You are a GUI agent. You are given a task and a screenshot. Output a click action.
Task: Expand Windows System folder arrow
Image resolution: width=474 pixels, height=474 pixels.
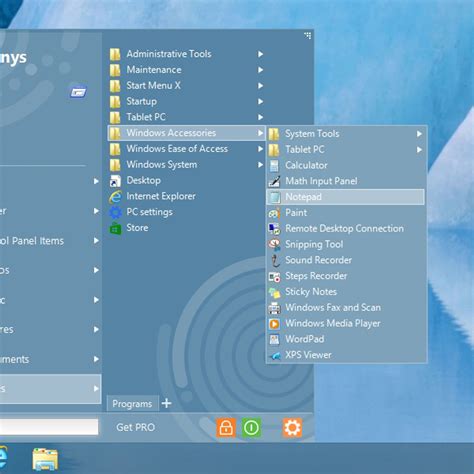[x=260, y=165]
